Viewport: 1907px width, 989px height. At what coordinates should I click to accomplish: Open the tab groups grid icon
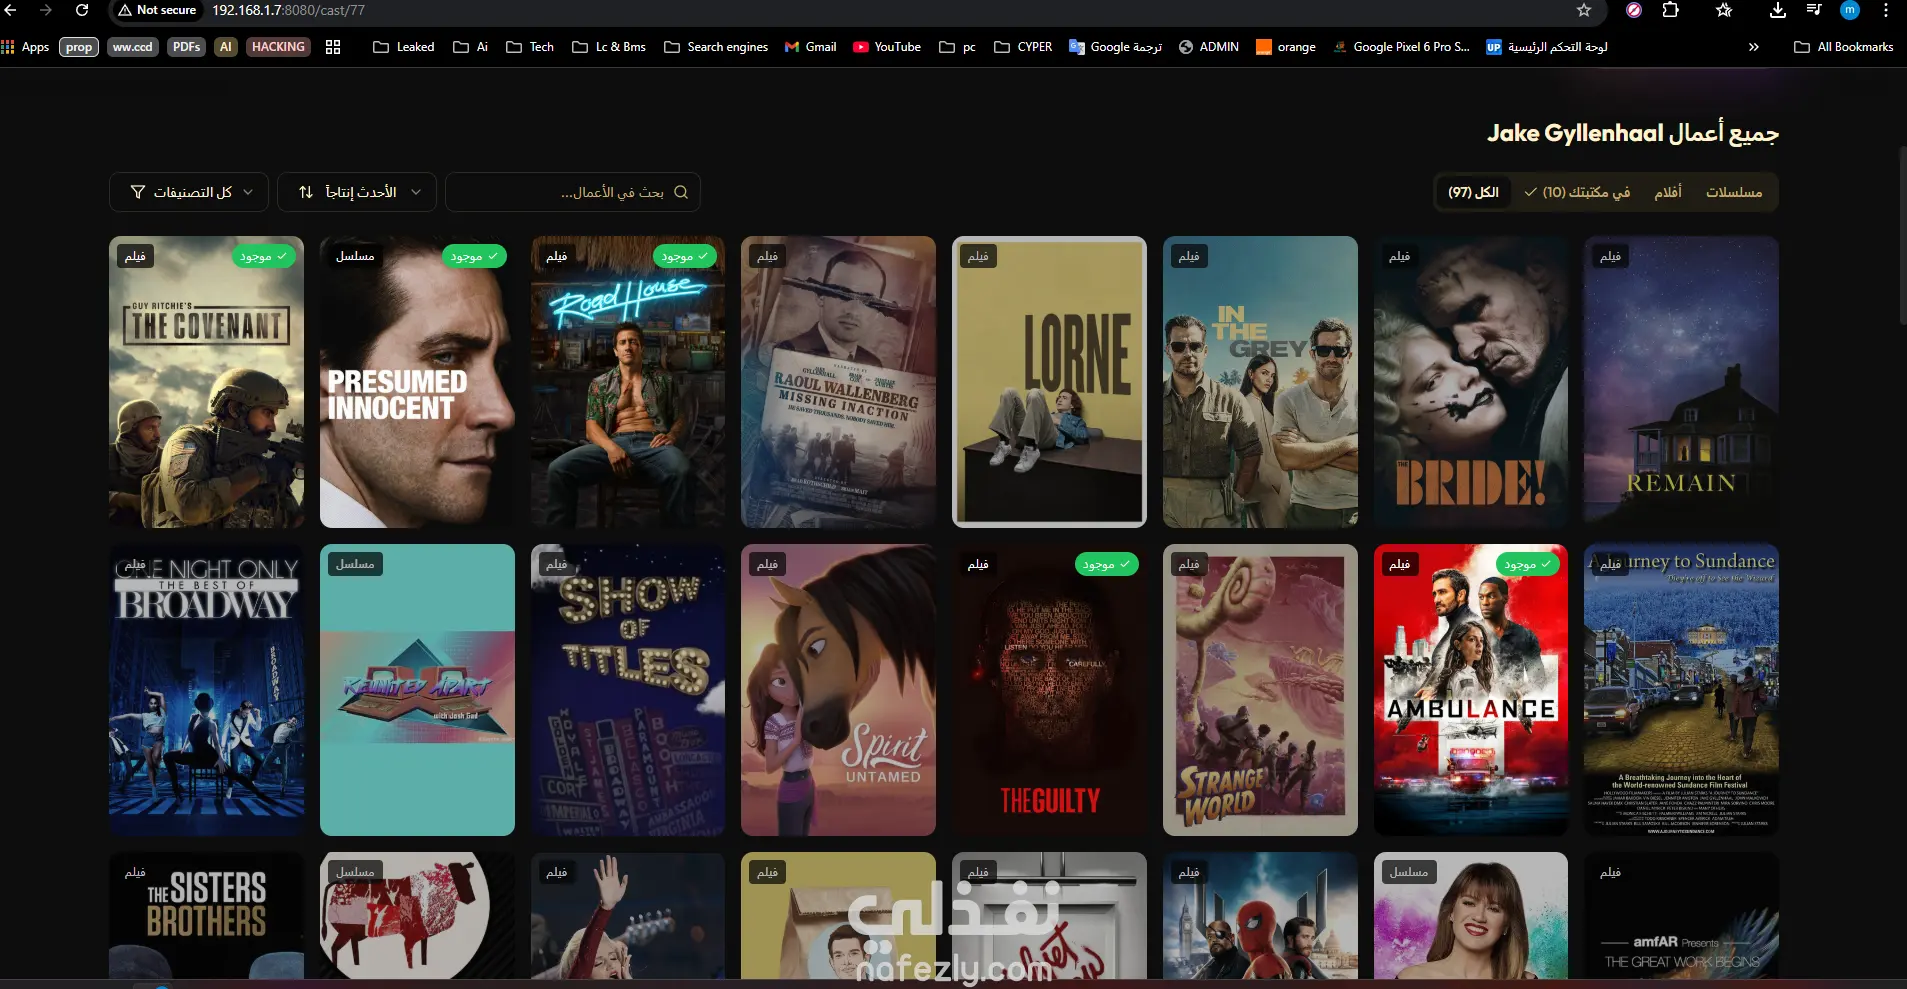click(x=333, y=47)
